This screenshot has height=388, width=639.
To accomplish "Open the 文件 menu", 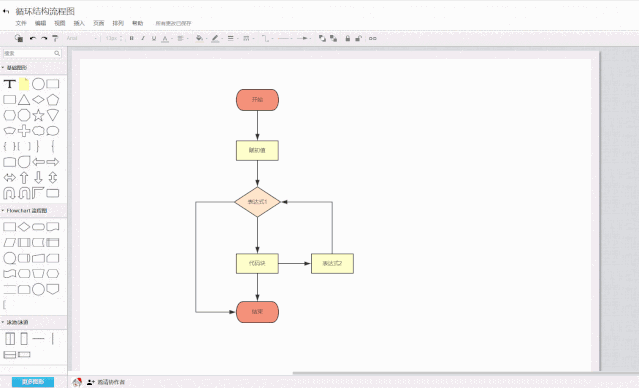I will tap(21, 23).
